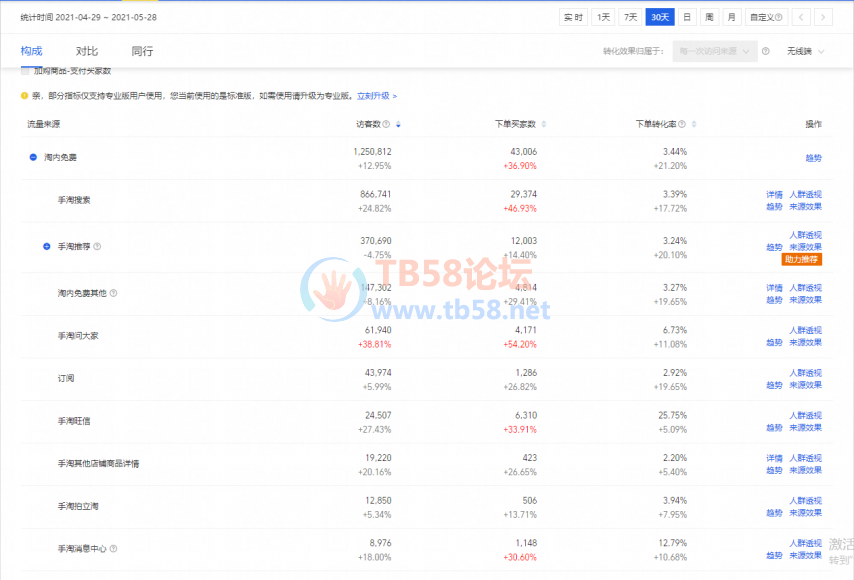Click the 25.75% conversion rate value

click(x=673, y=415)
